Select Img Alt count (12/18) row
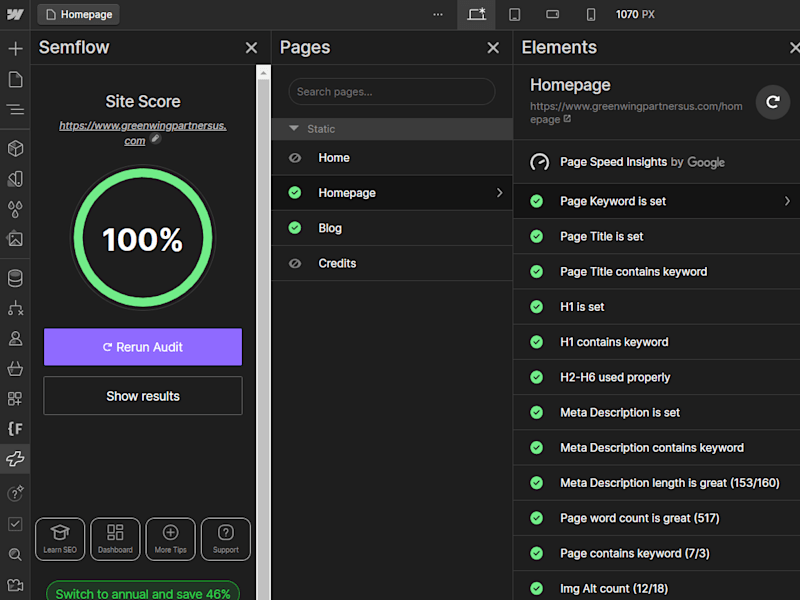800x600 pixels. [x=657, y=588]
